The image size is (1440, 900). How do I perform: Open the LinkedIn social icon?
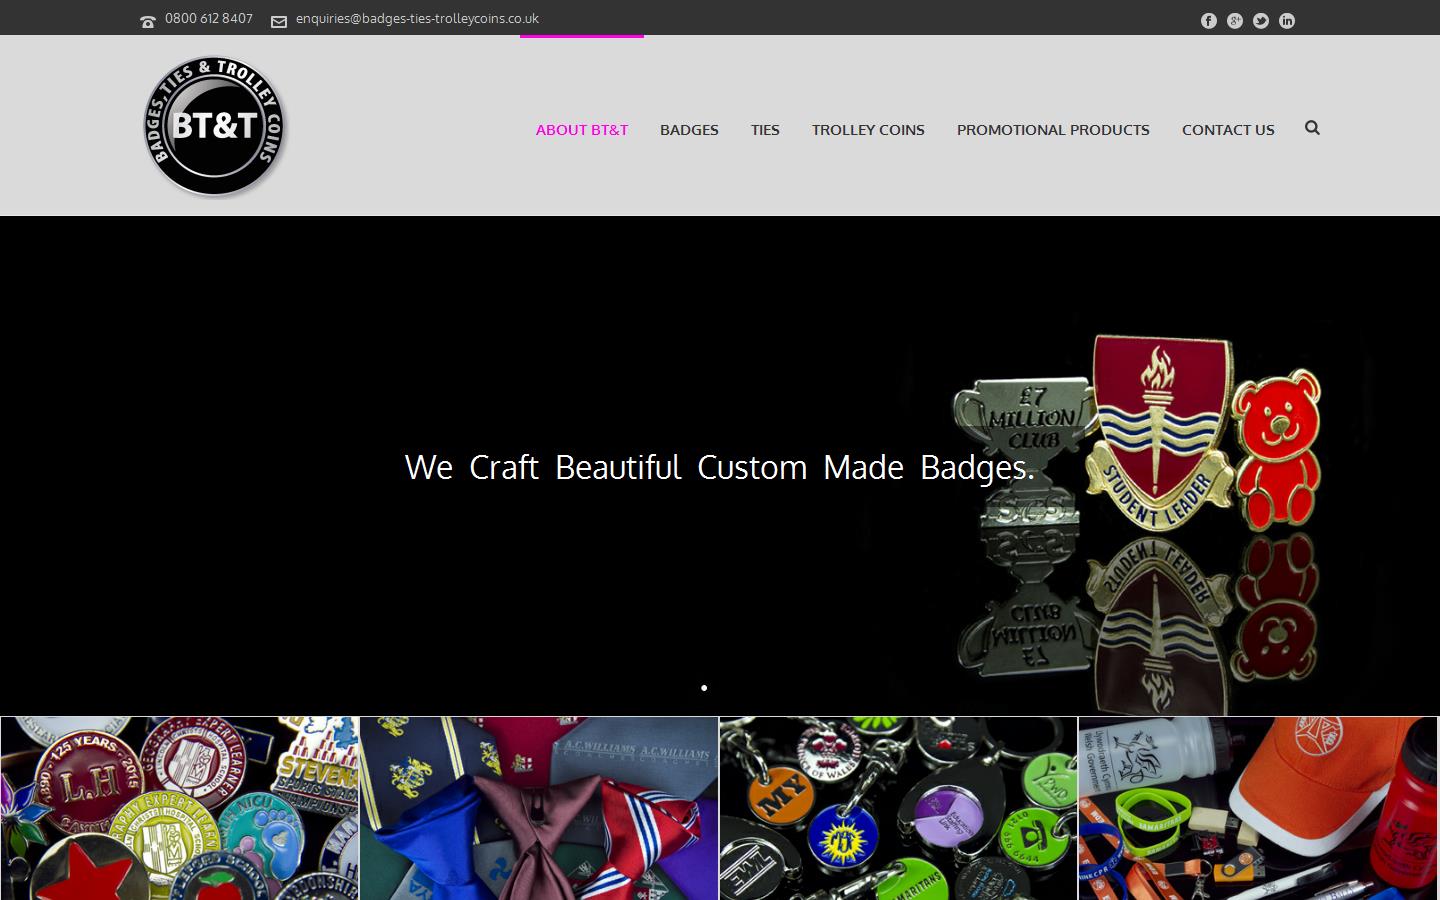coord(1287,21)
